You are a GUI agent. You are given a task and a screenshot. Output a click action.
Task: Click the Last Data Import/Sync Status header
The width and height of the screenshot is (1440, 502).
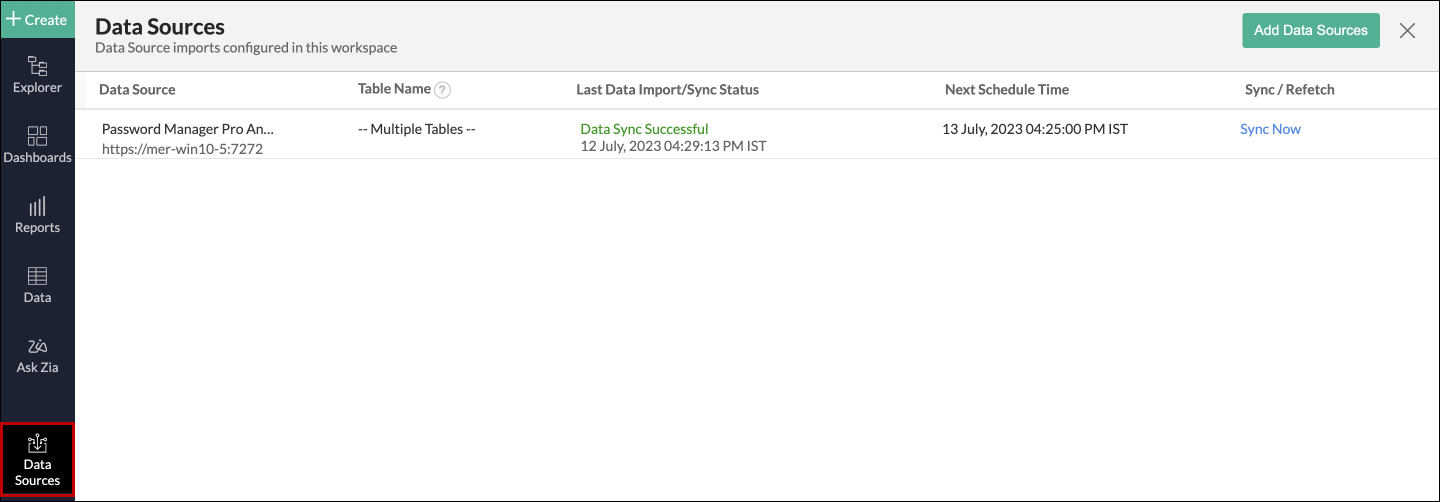(x=667, y=89)
